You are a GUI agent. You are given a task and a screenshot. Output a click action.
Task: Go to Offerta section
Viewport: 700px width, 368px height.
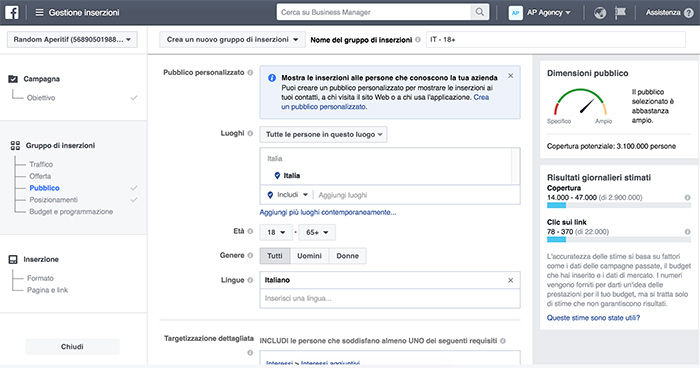click(40, 176)
